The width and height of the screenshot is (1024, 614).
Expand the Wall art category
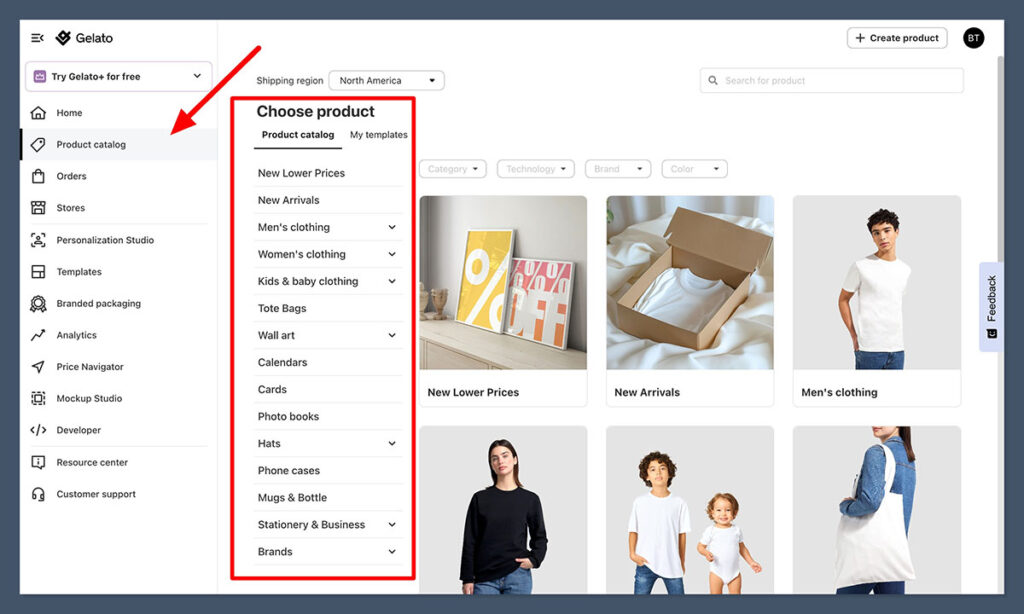click(x=391, y=335)
